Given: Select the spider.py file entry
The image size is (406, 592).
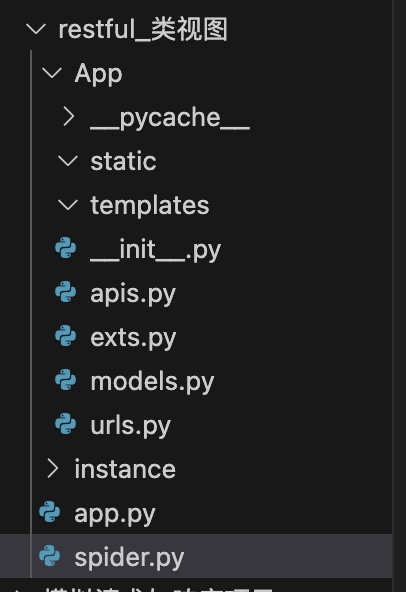Looking at the screenshot, I should tap(196, 556).
